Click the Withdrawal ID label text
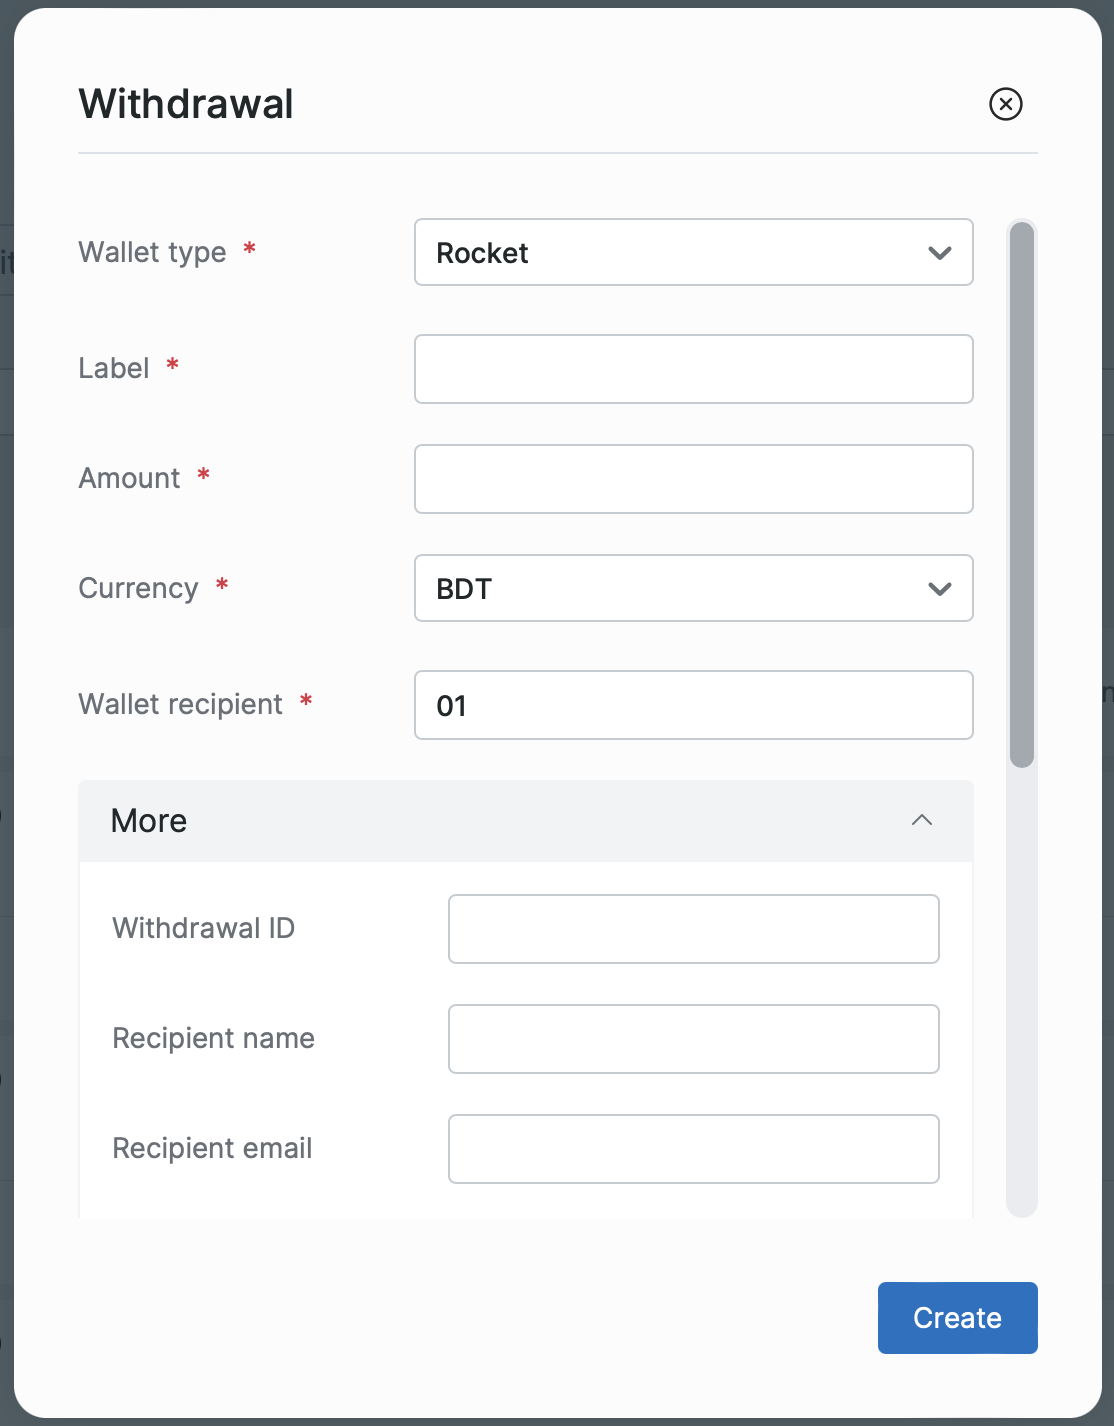Viewport: 1114px width, 1426px height. click(203, 928)
